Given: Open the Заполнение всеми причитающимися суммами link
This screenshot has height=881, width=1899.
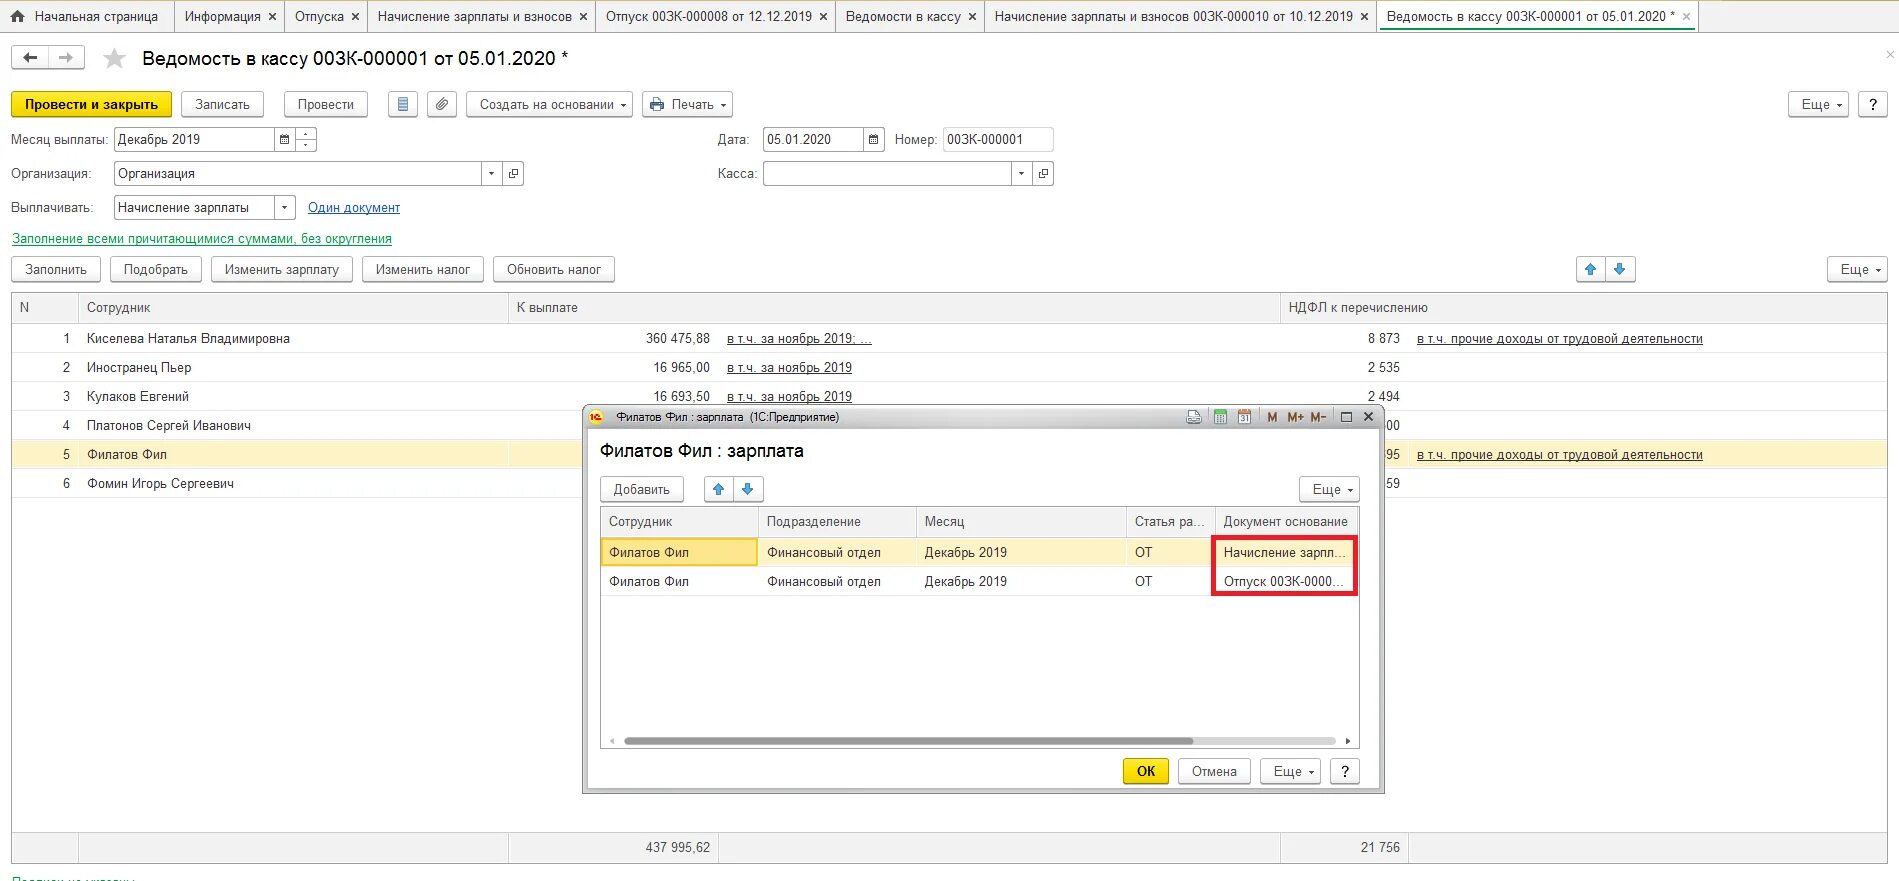Looking at the screenshot, I should tap(202, 239).
